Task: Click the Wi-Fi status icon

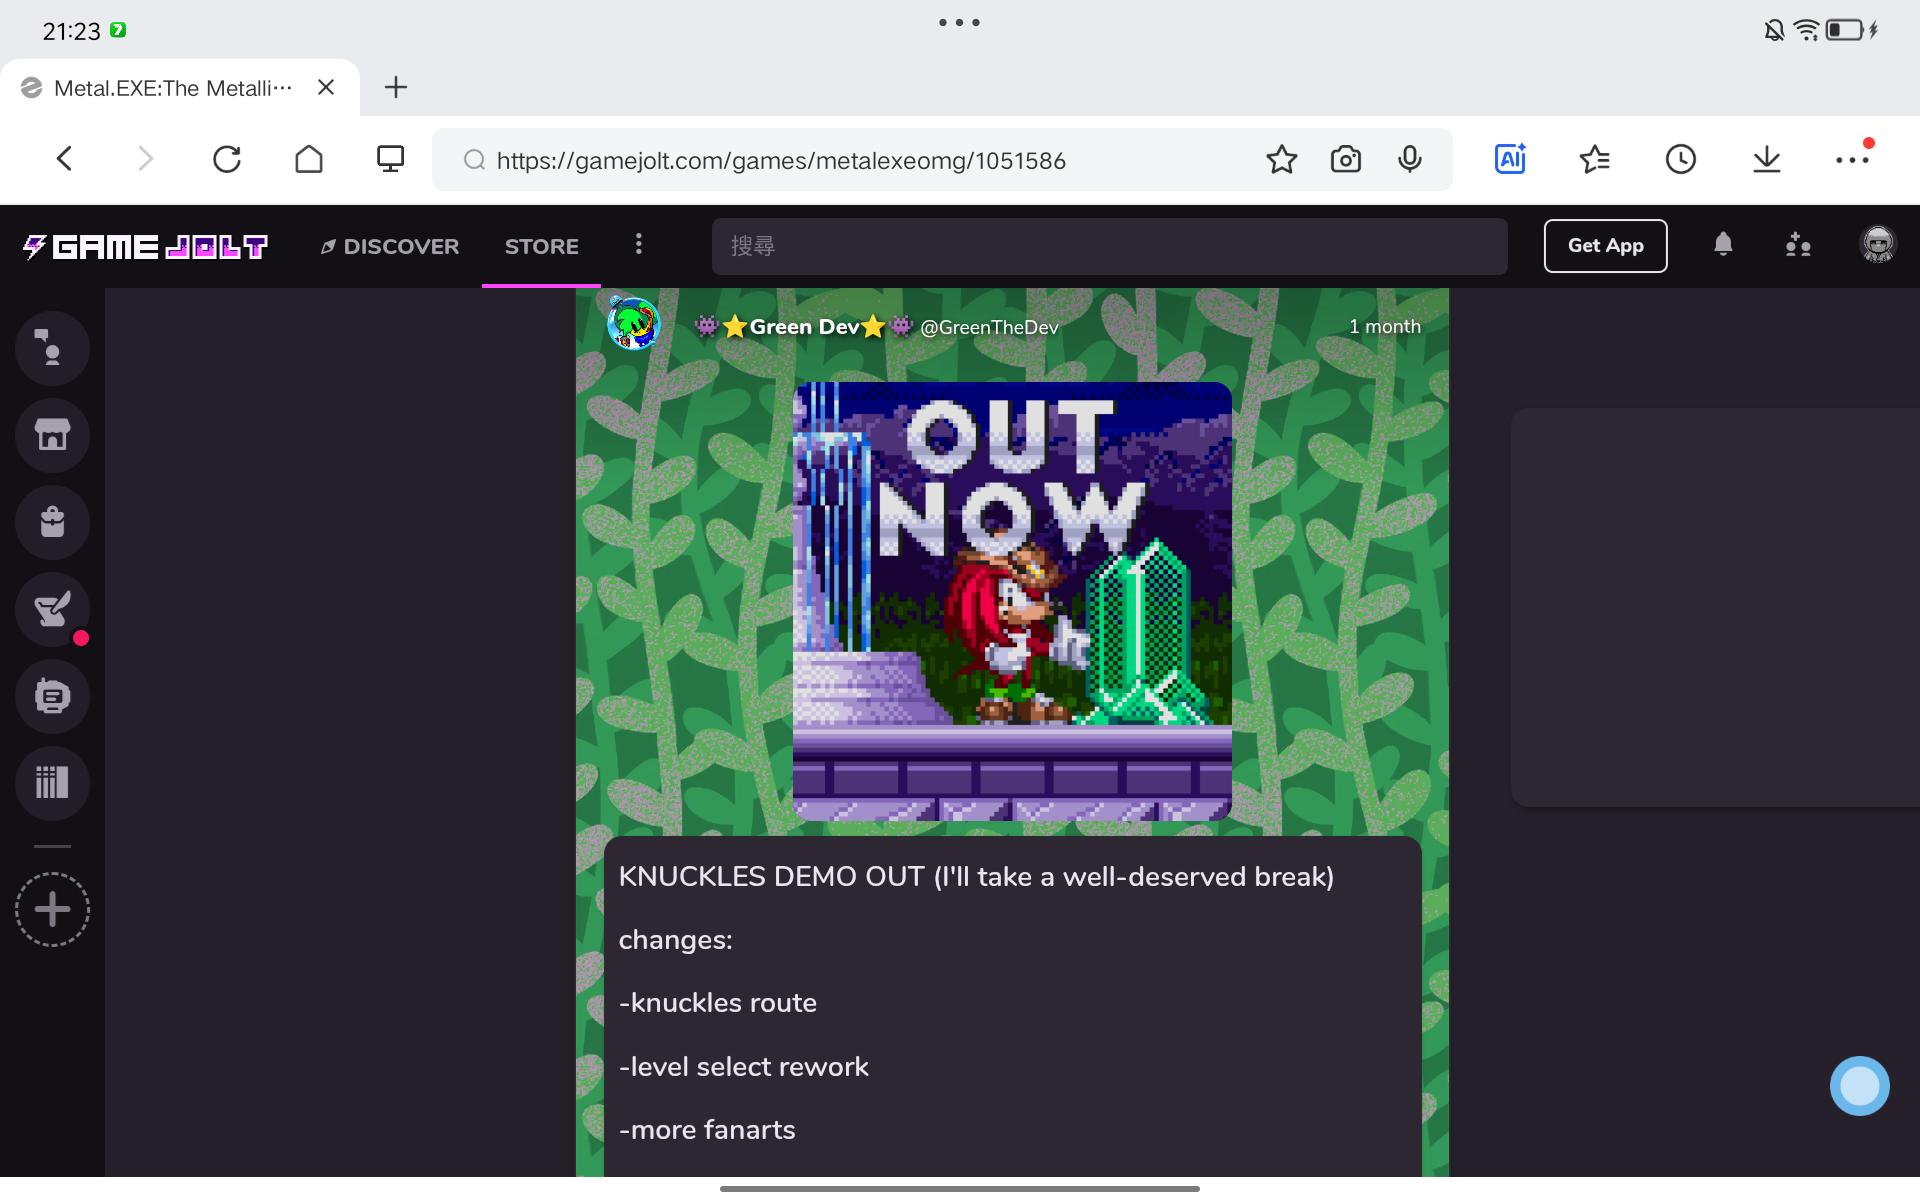Action: (x=1806, y=30)
